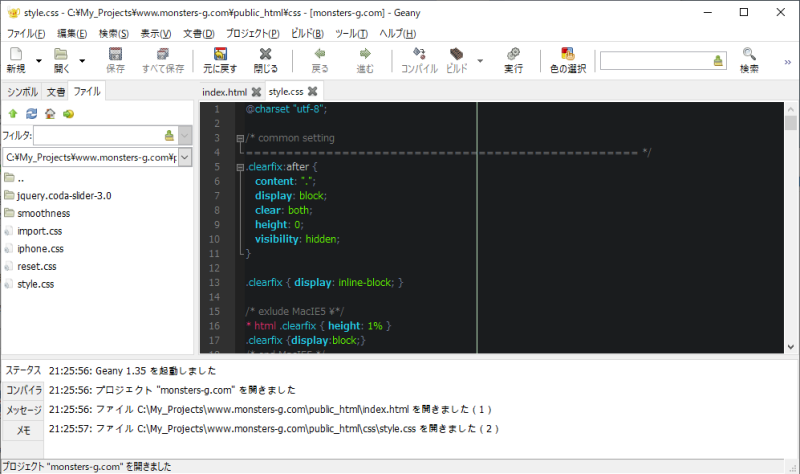Click the 検索 magnifier icon

749,60
